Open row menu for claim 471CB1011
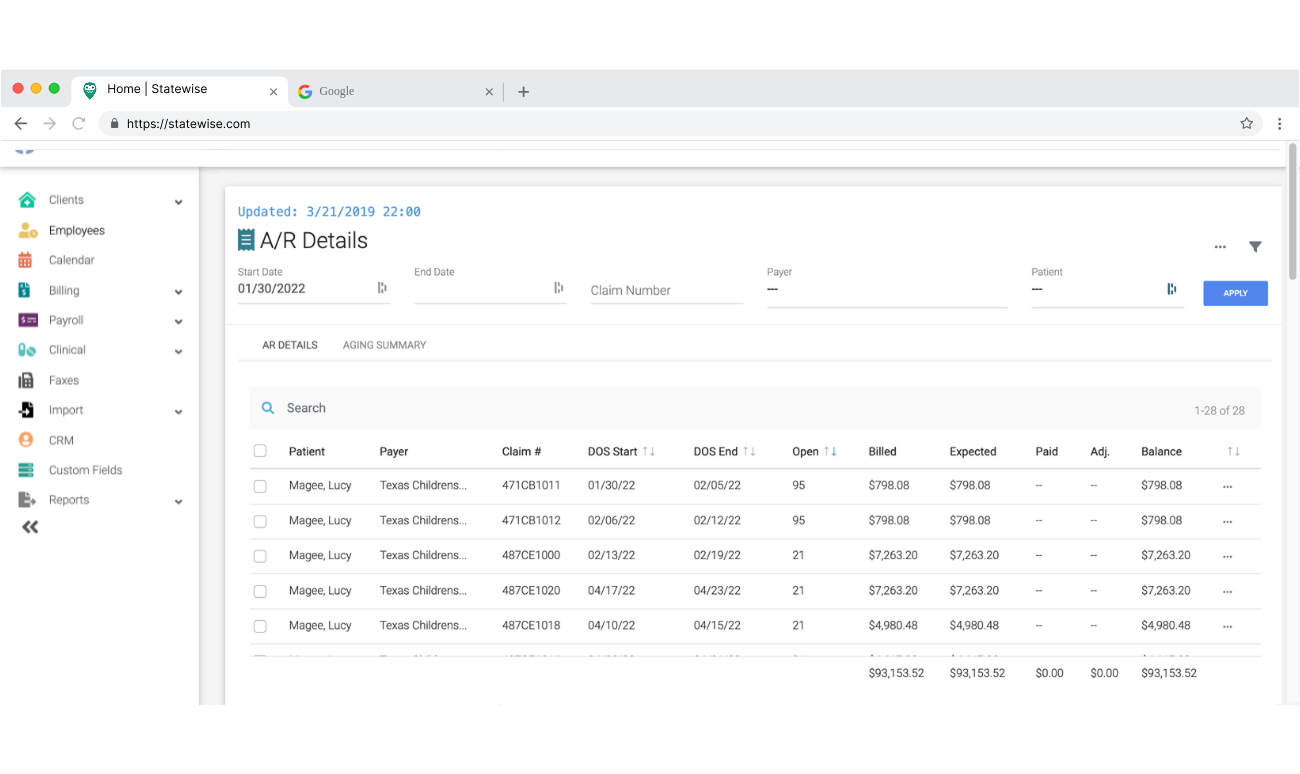Image resolution: width=1300 pixels, height=774 pixels. (1228, 486)
